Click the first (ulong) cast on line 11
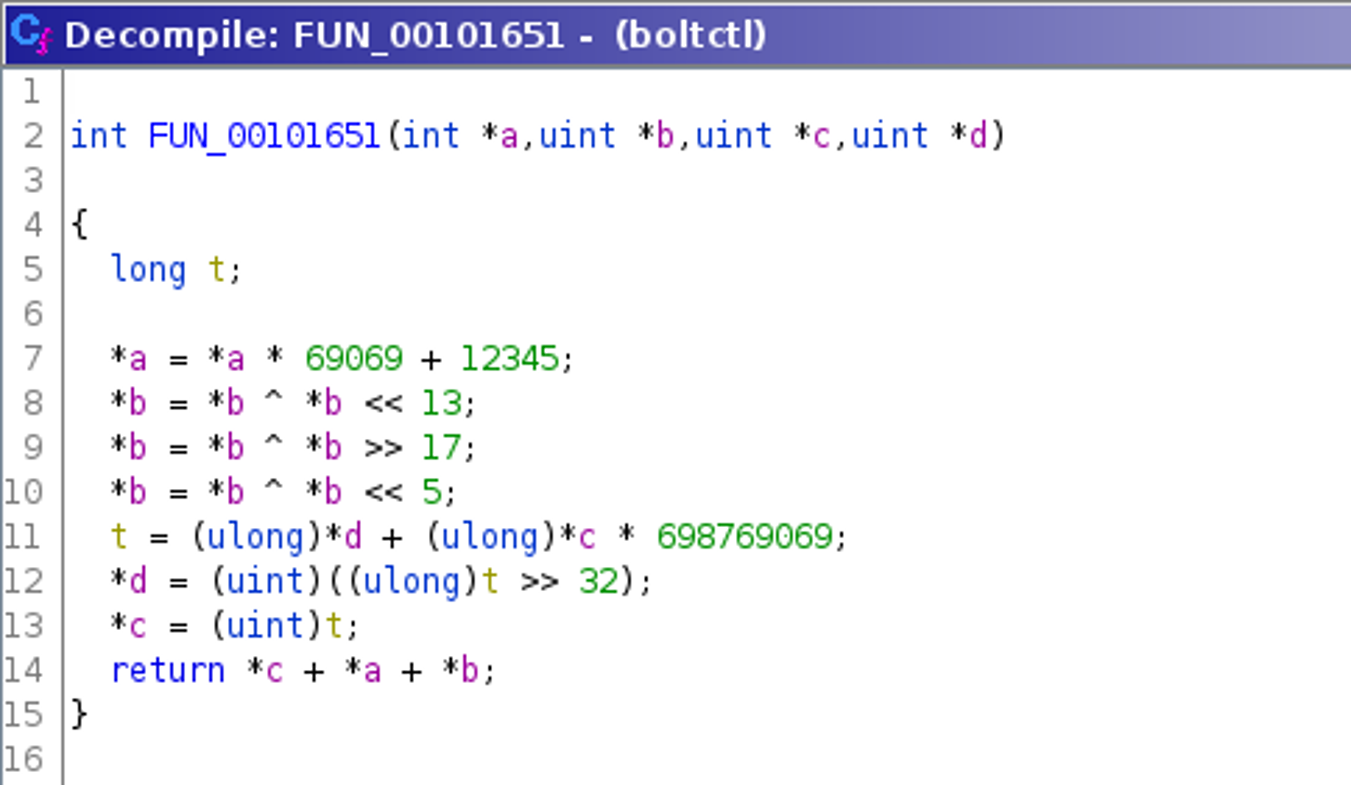This screenshot has height=785, width=1352. 255,537
